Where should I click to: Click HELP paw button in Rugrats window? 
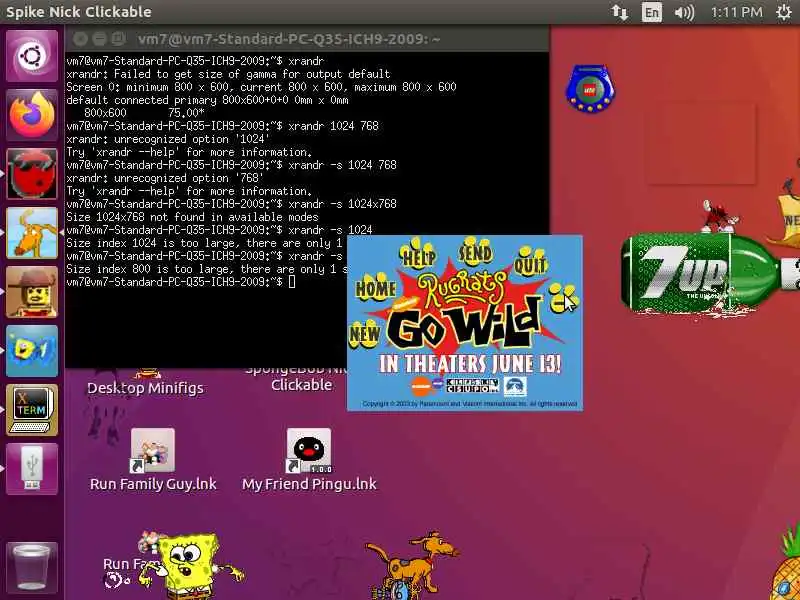point(418,253)
